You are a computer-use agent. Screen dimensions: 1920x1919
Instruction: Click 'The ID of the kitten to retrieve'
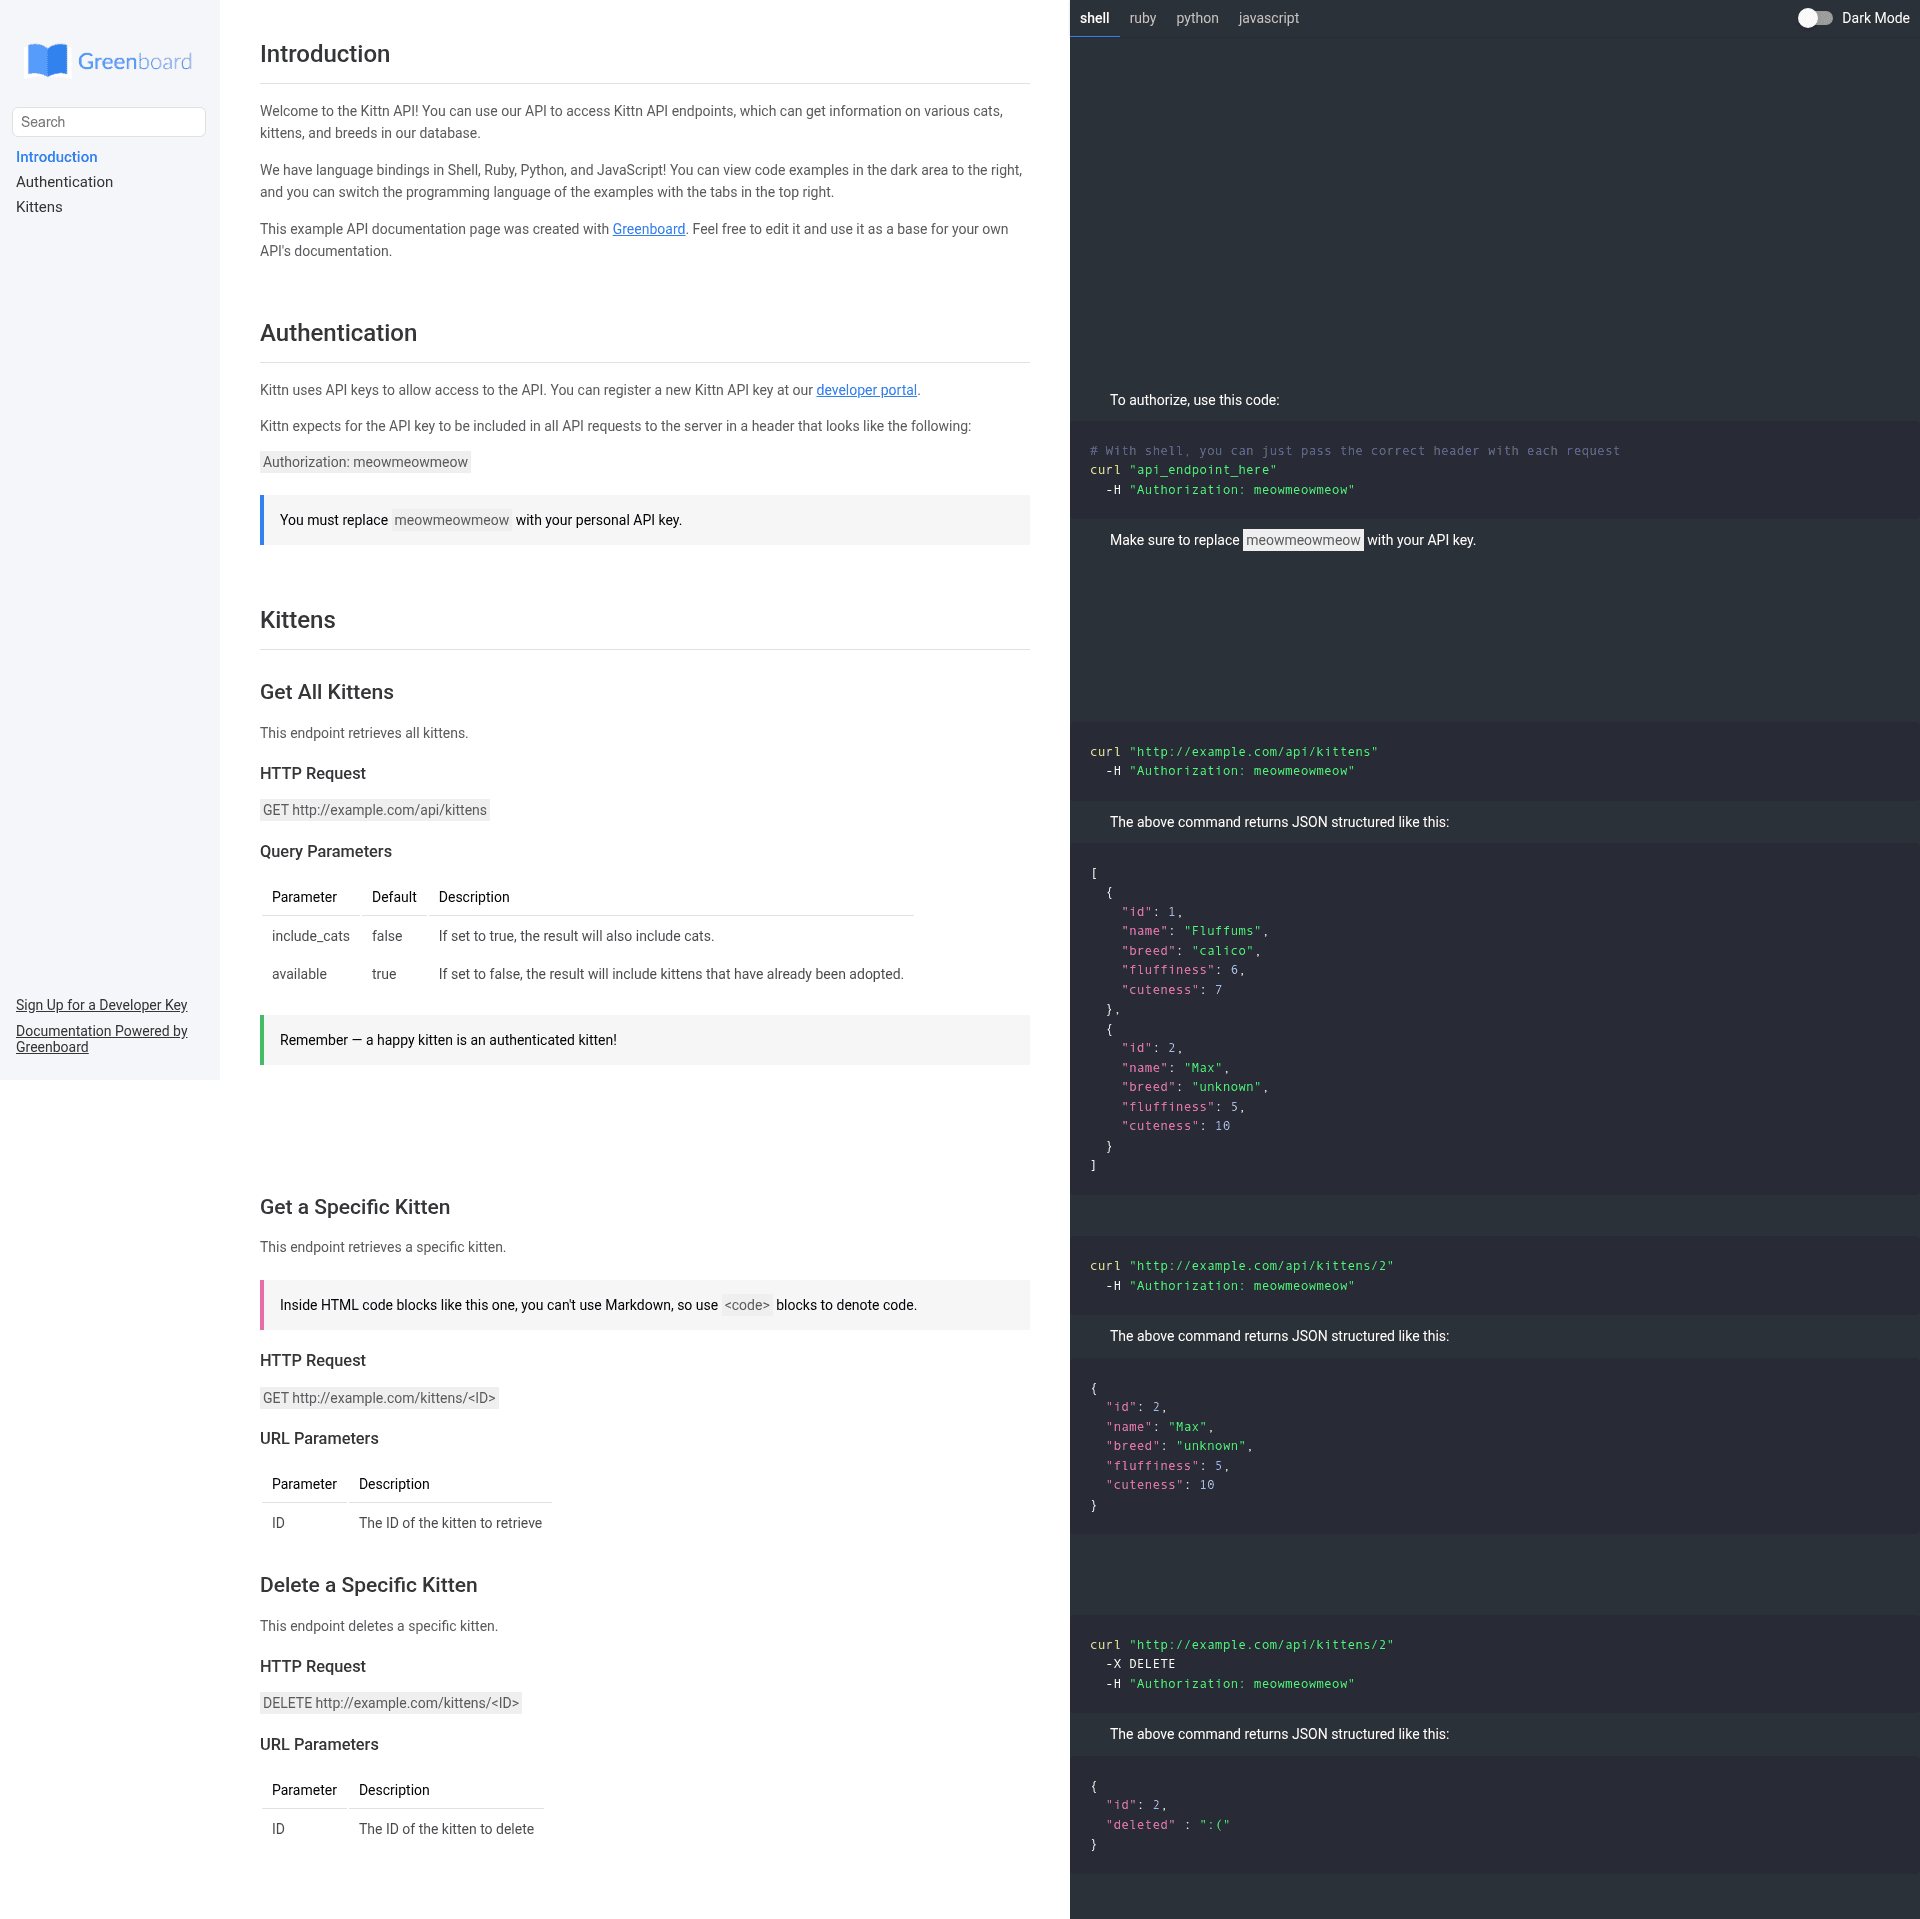[x=450, y=1523]
